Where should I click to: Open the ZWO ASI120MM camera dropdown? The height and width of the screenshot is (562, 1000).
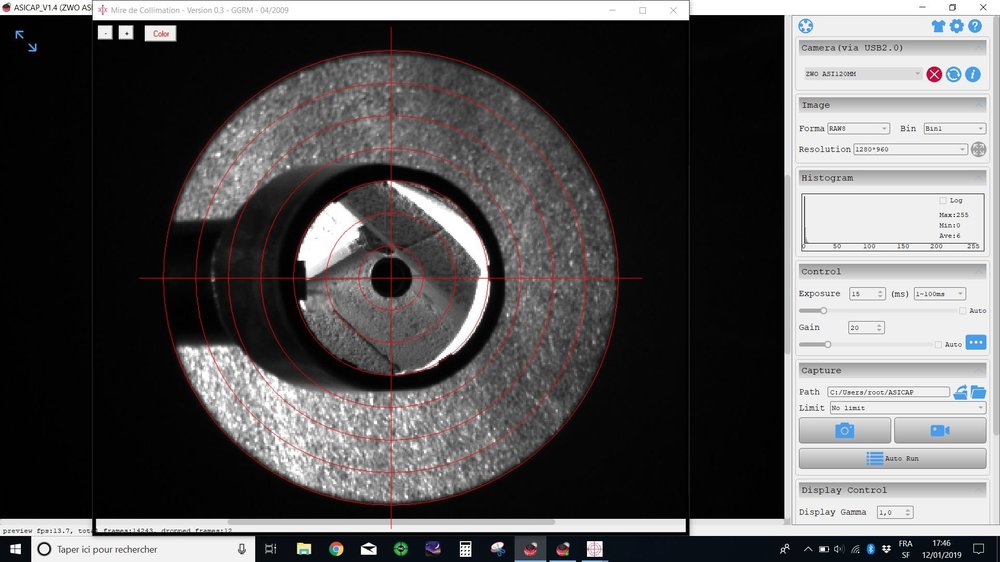click(x=862, y=74)
